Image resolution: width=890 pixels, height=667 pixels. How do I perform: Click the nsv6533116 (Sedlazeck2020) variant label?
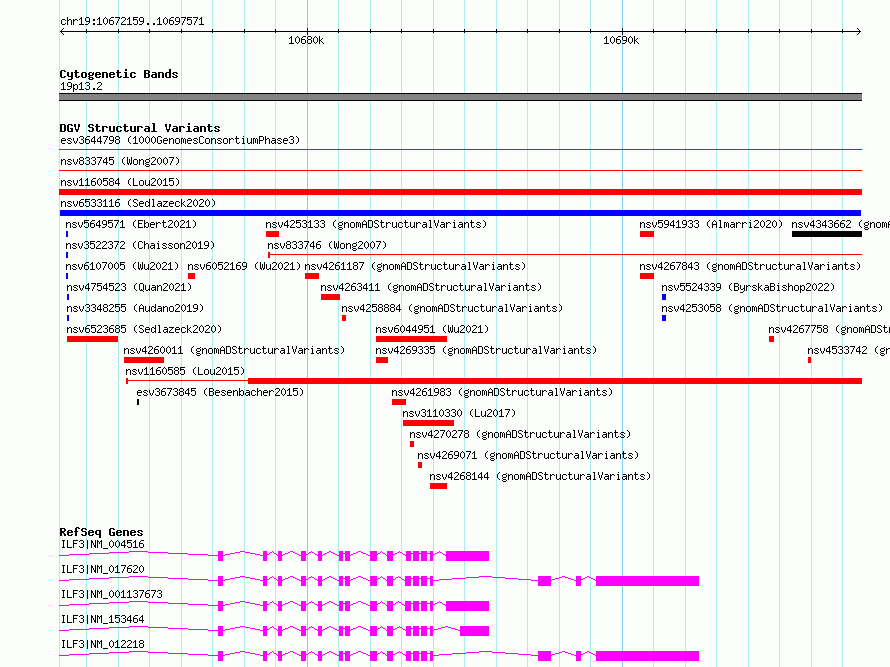[x=138, y=203]
